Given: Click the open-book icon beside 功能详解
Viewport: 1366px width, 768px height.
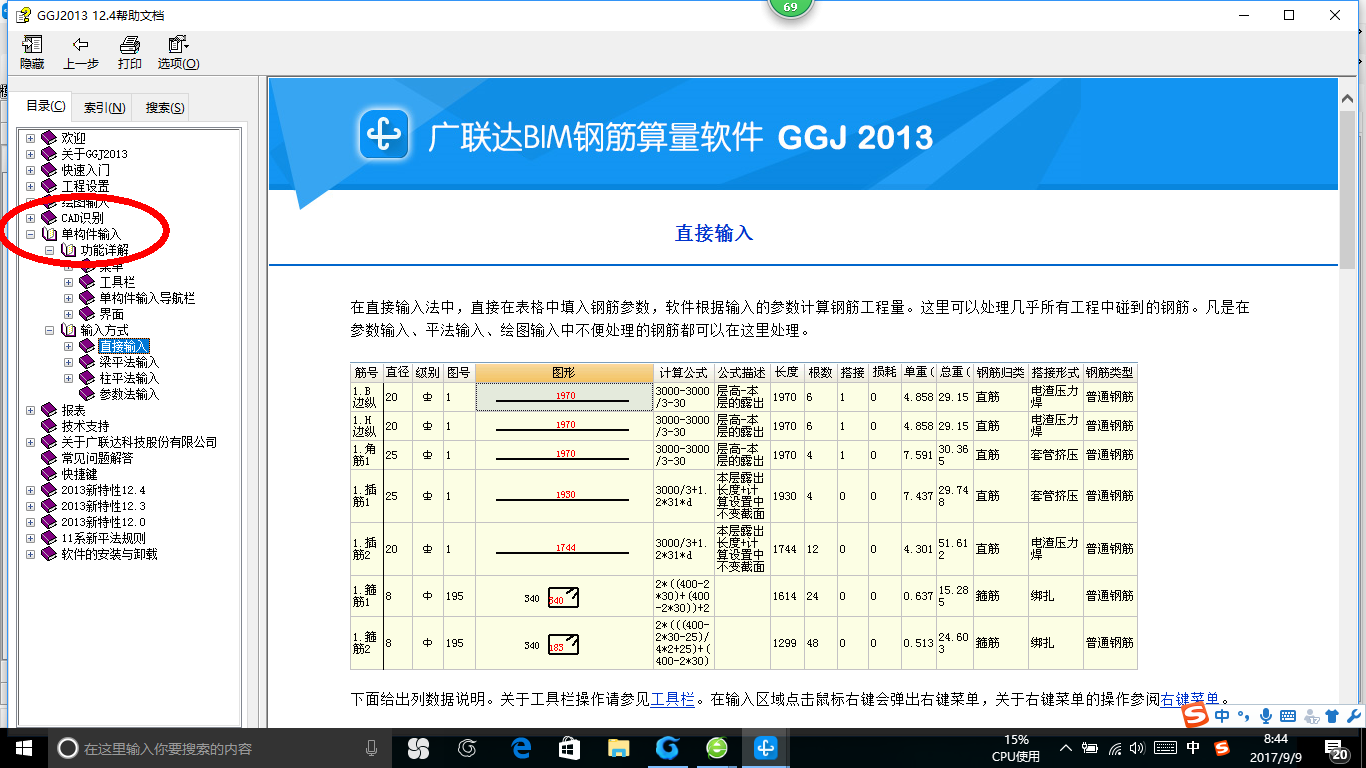Looking at the screenshot, I should click(68, 250).
